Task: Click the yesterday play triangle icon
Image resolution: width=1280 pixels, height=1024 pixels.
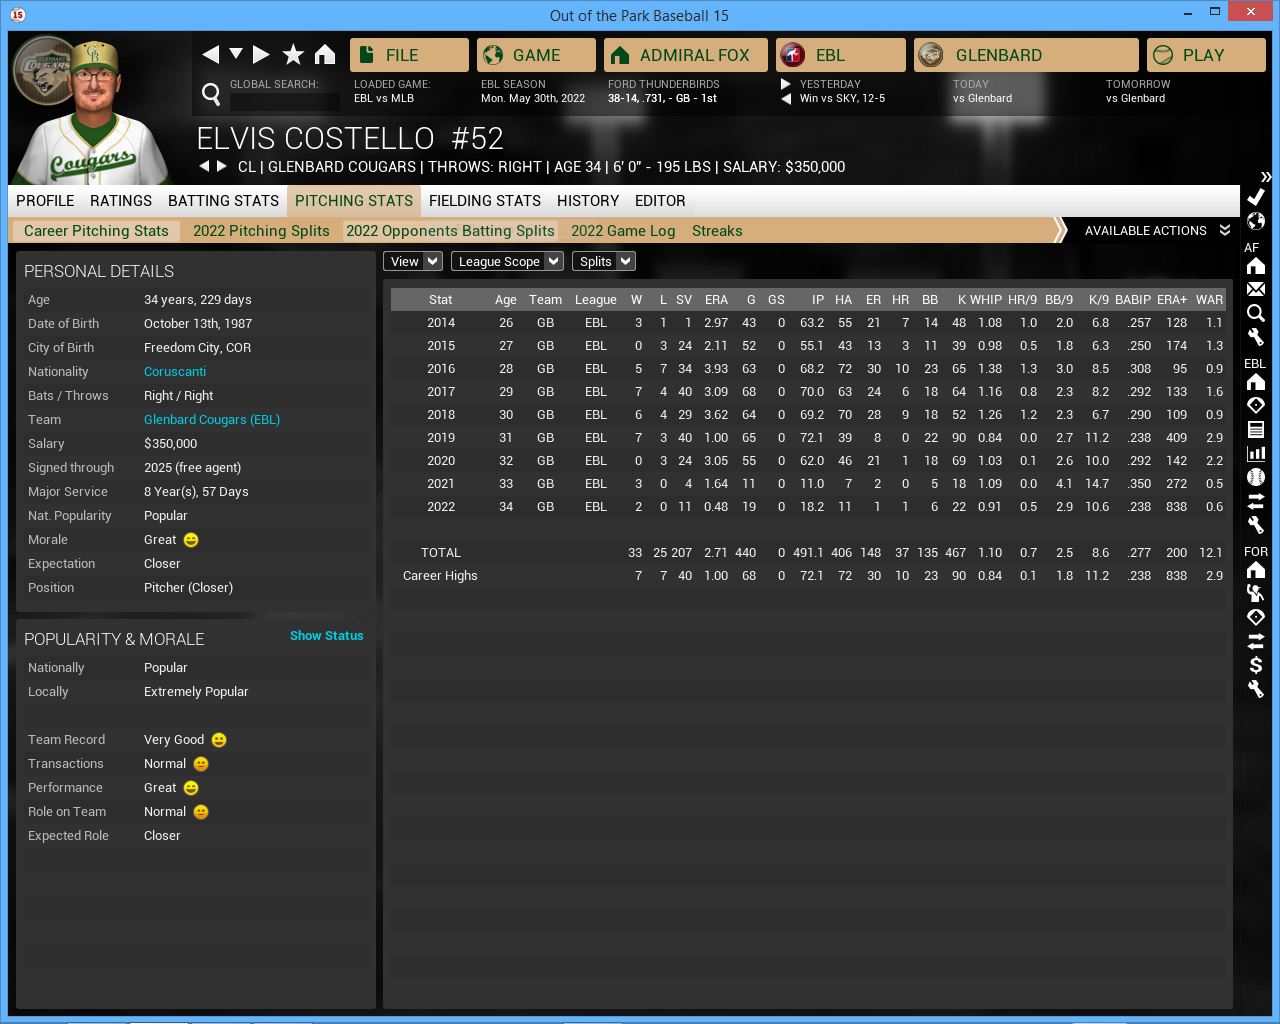Action: (x=786, y=84)
